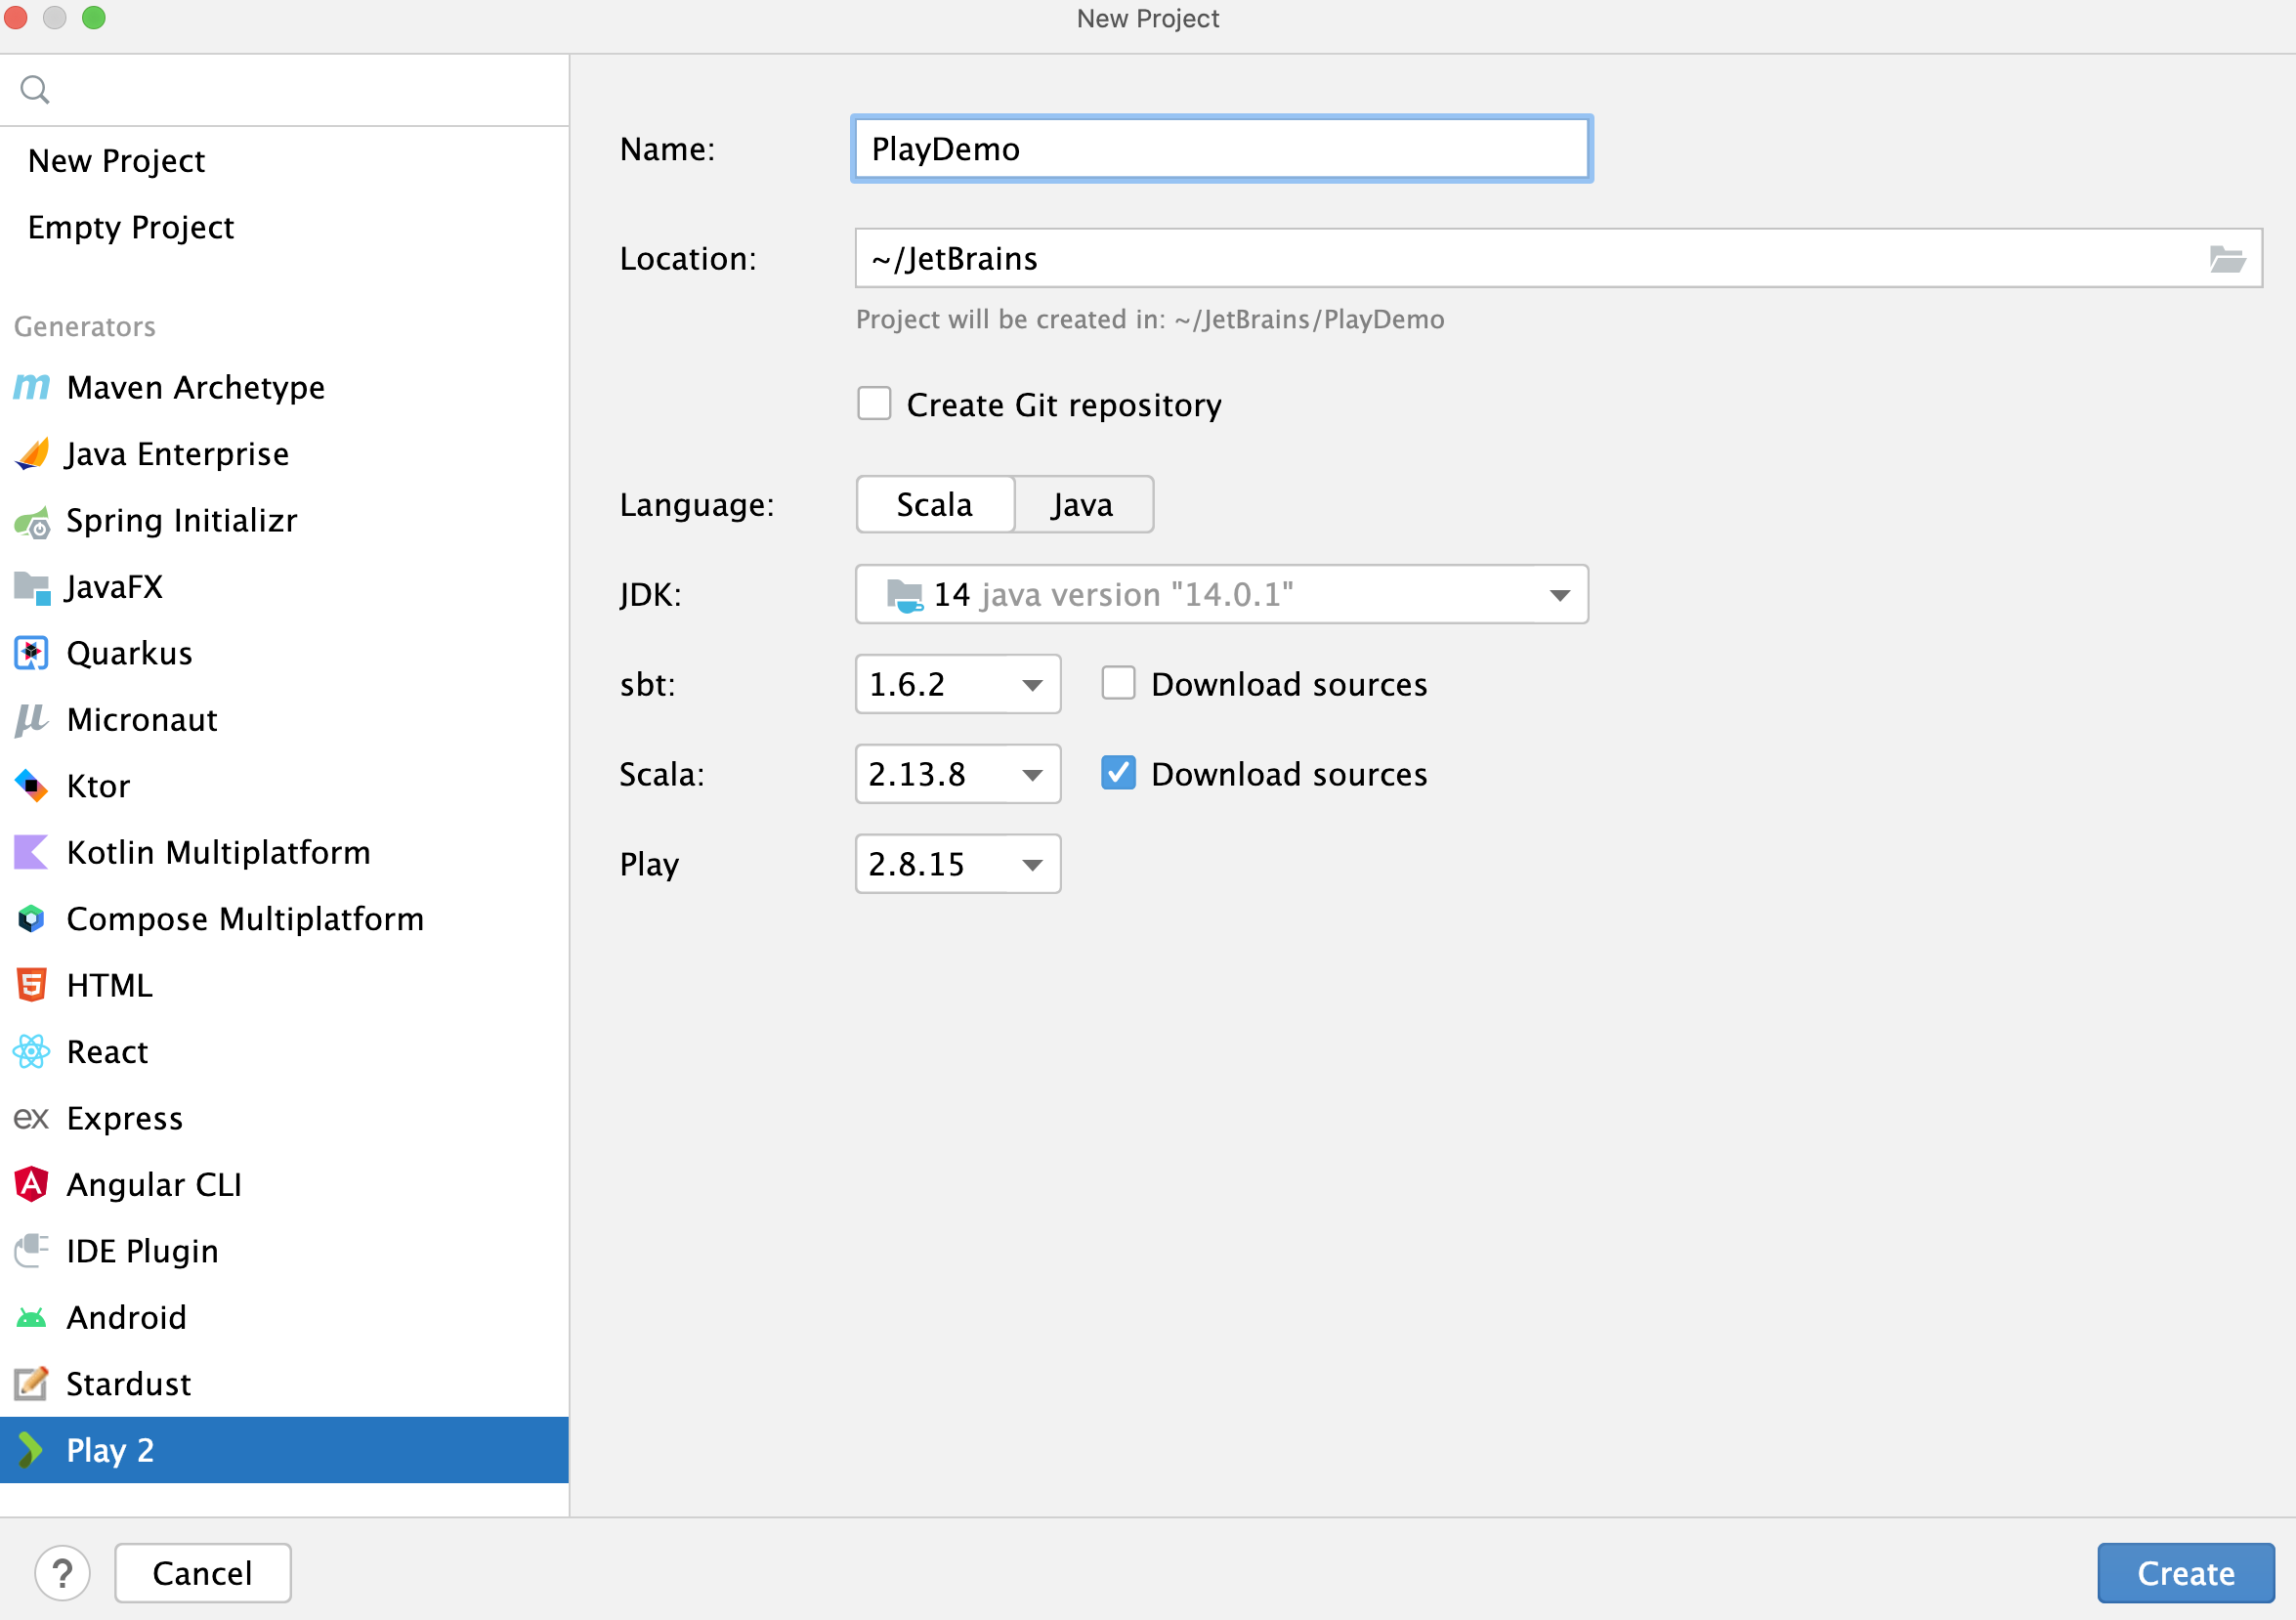
Task: Select New Project in sidebar
Action: pyautogui.click(x=117, y=161)
